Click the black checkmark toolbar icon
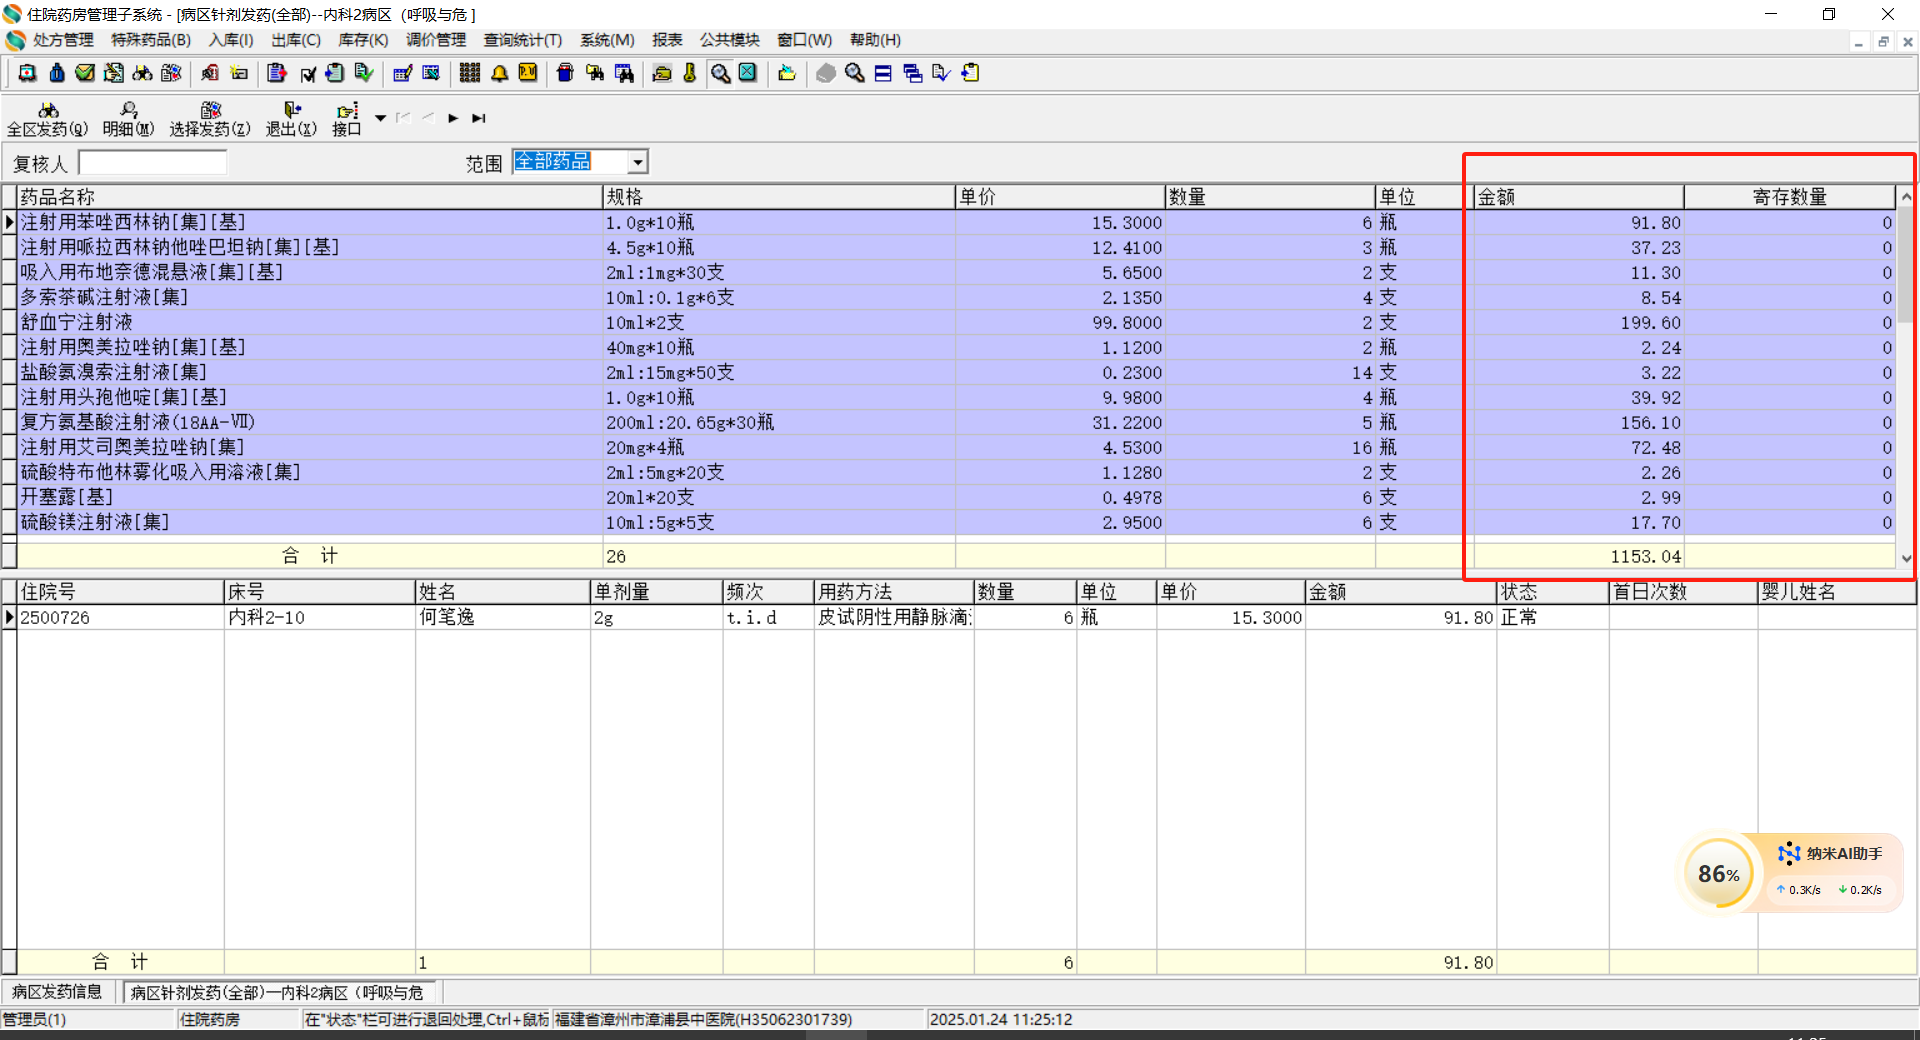Screen dimensions: 1920x1040 tap(308, 73)
